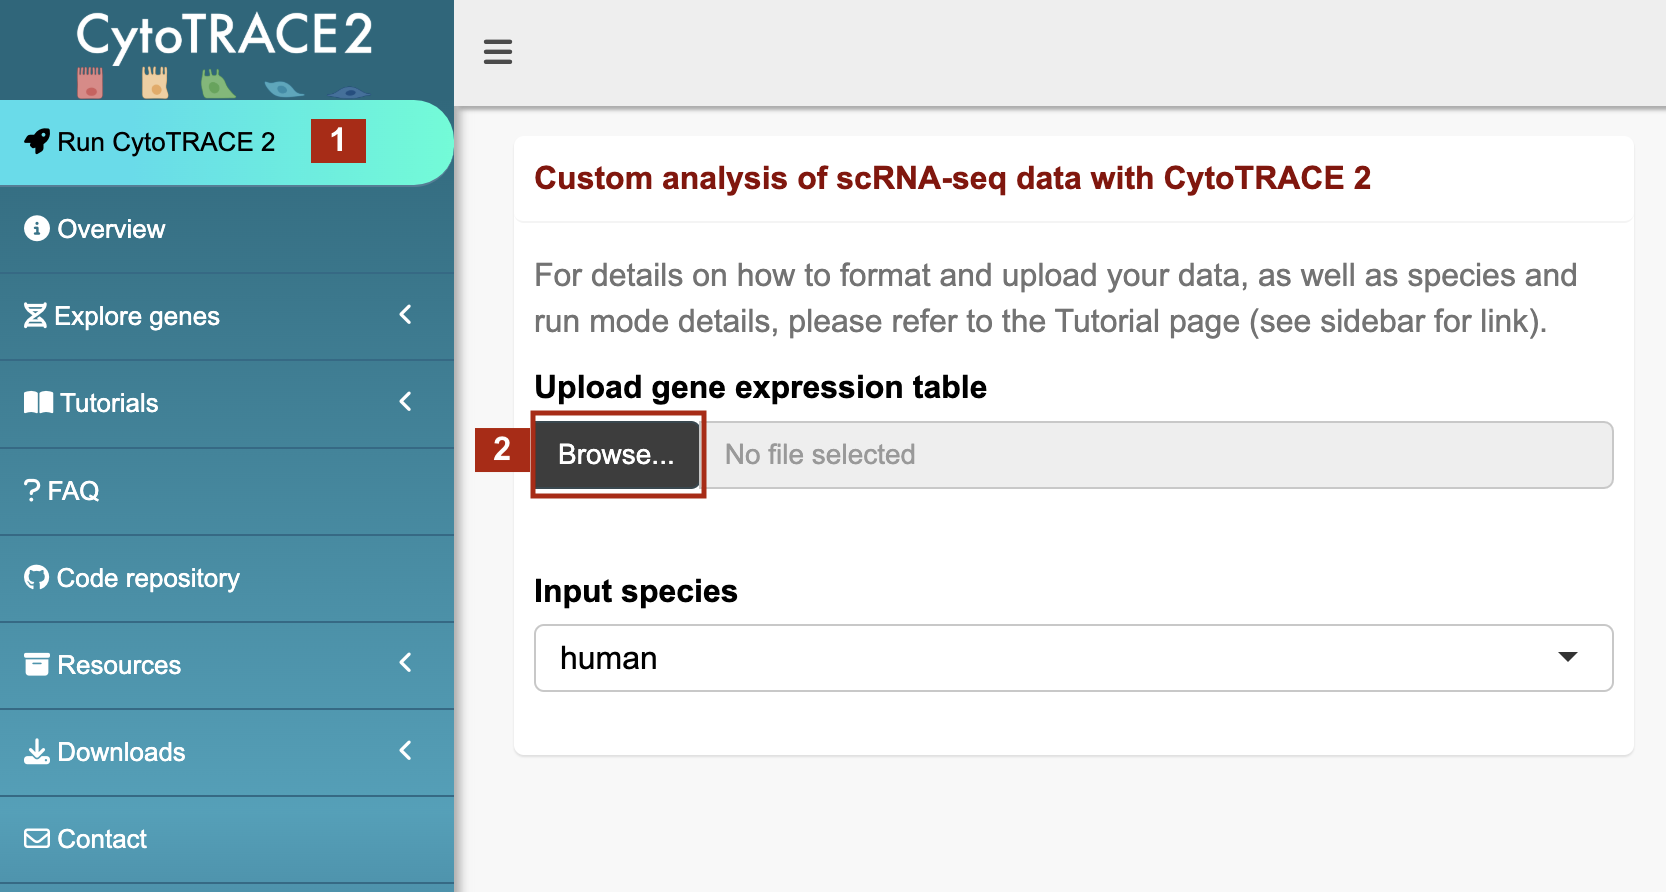Image resolution: width=1666 pixels, height=892 pixels.
Task: Open the Explore genes menu item
Action: (227, 316)
